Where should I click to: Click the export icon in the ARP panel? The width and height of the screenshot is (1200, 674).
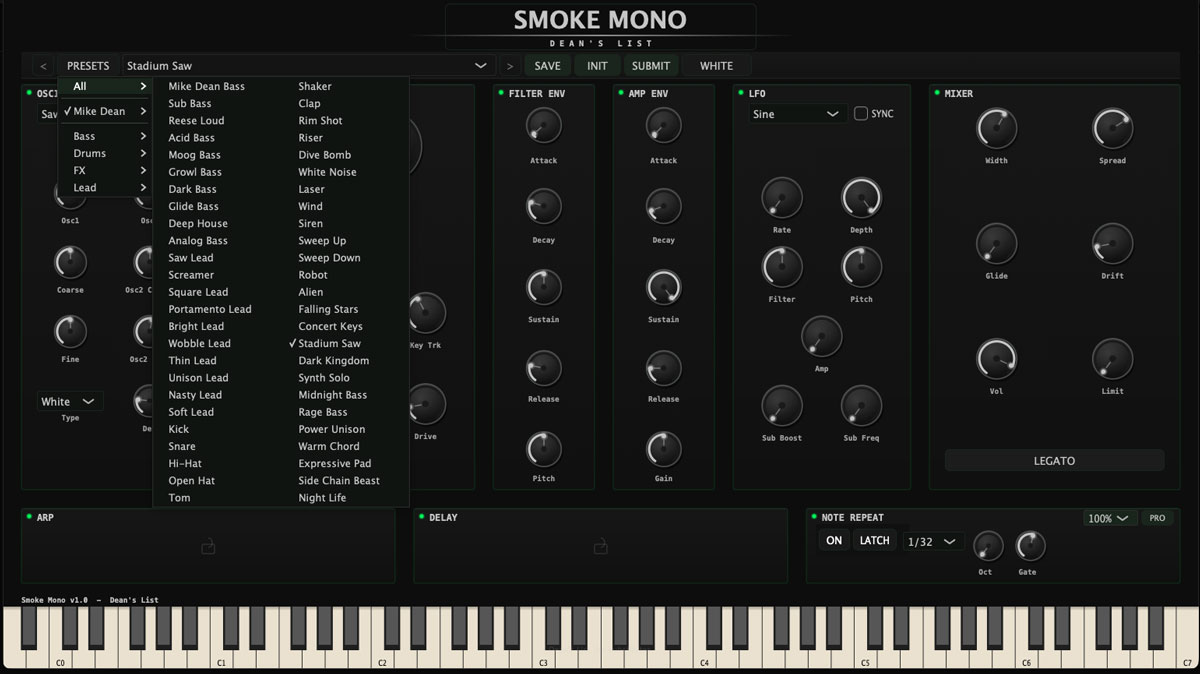pyautogui.click(x=207, y=549)
